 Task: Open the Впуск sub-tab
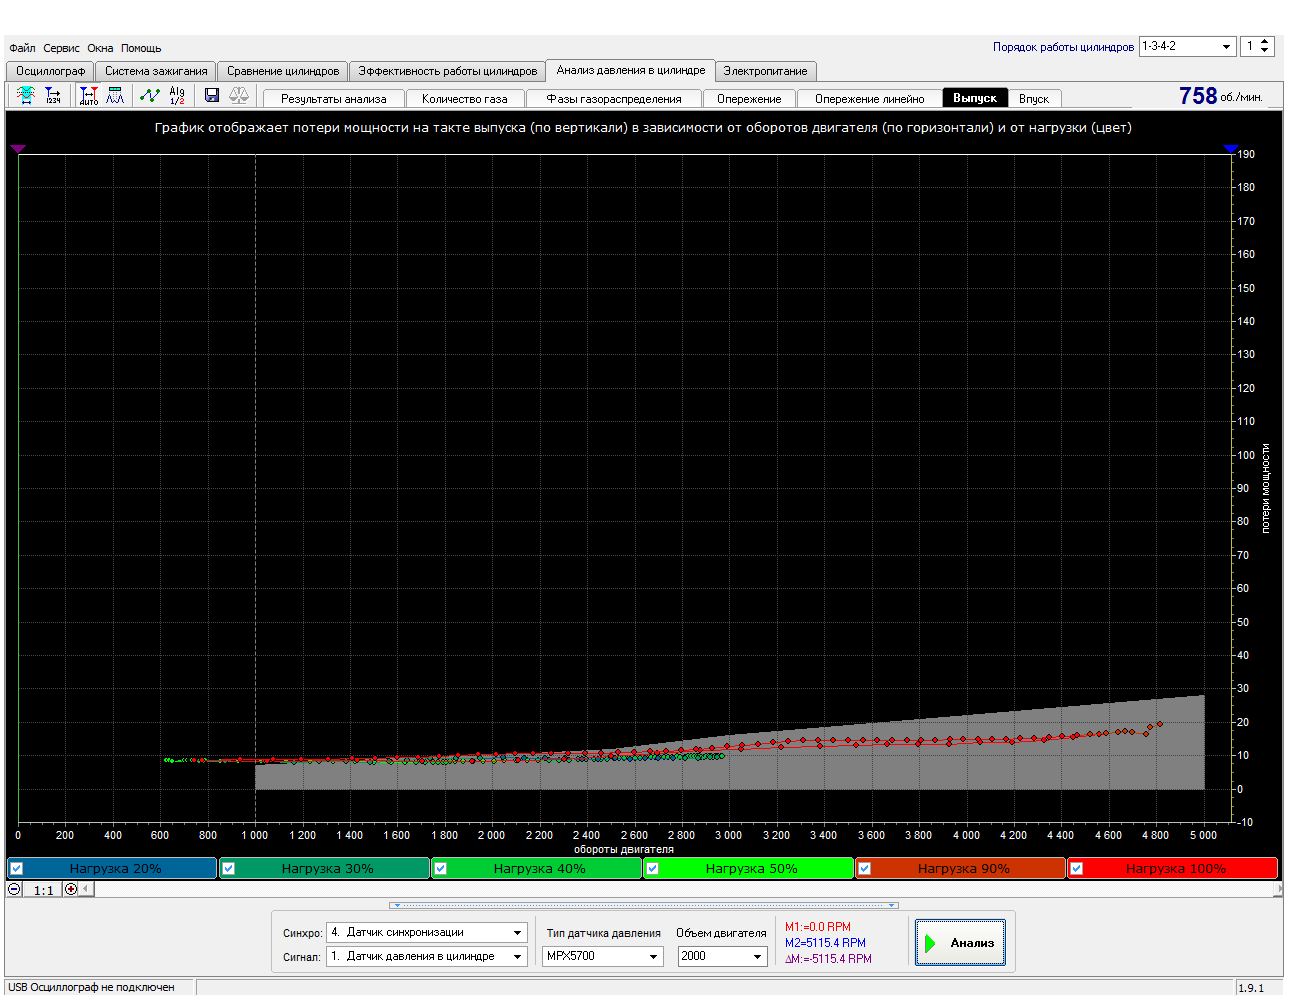coord(1034,99)
